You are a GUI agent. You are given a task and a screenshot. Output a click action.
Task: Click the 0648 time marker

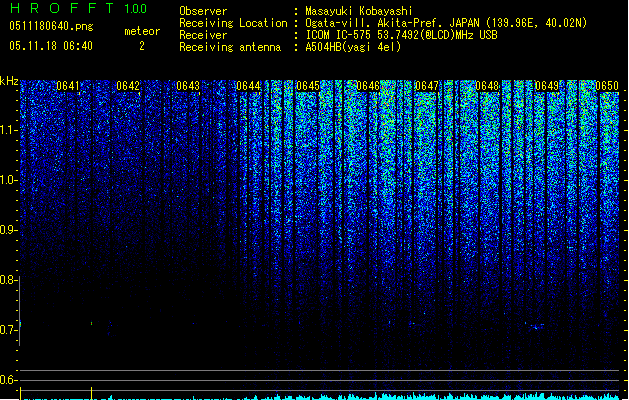(x=487, y=86)
